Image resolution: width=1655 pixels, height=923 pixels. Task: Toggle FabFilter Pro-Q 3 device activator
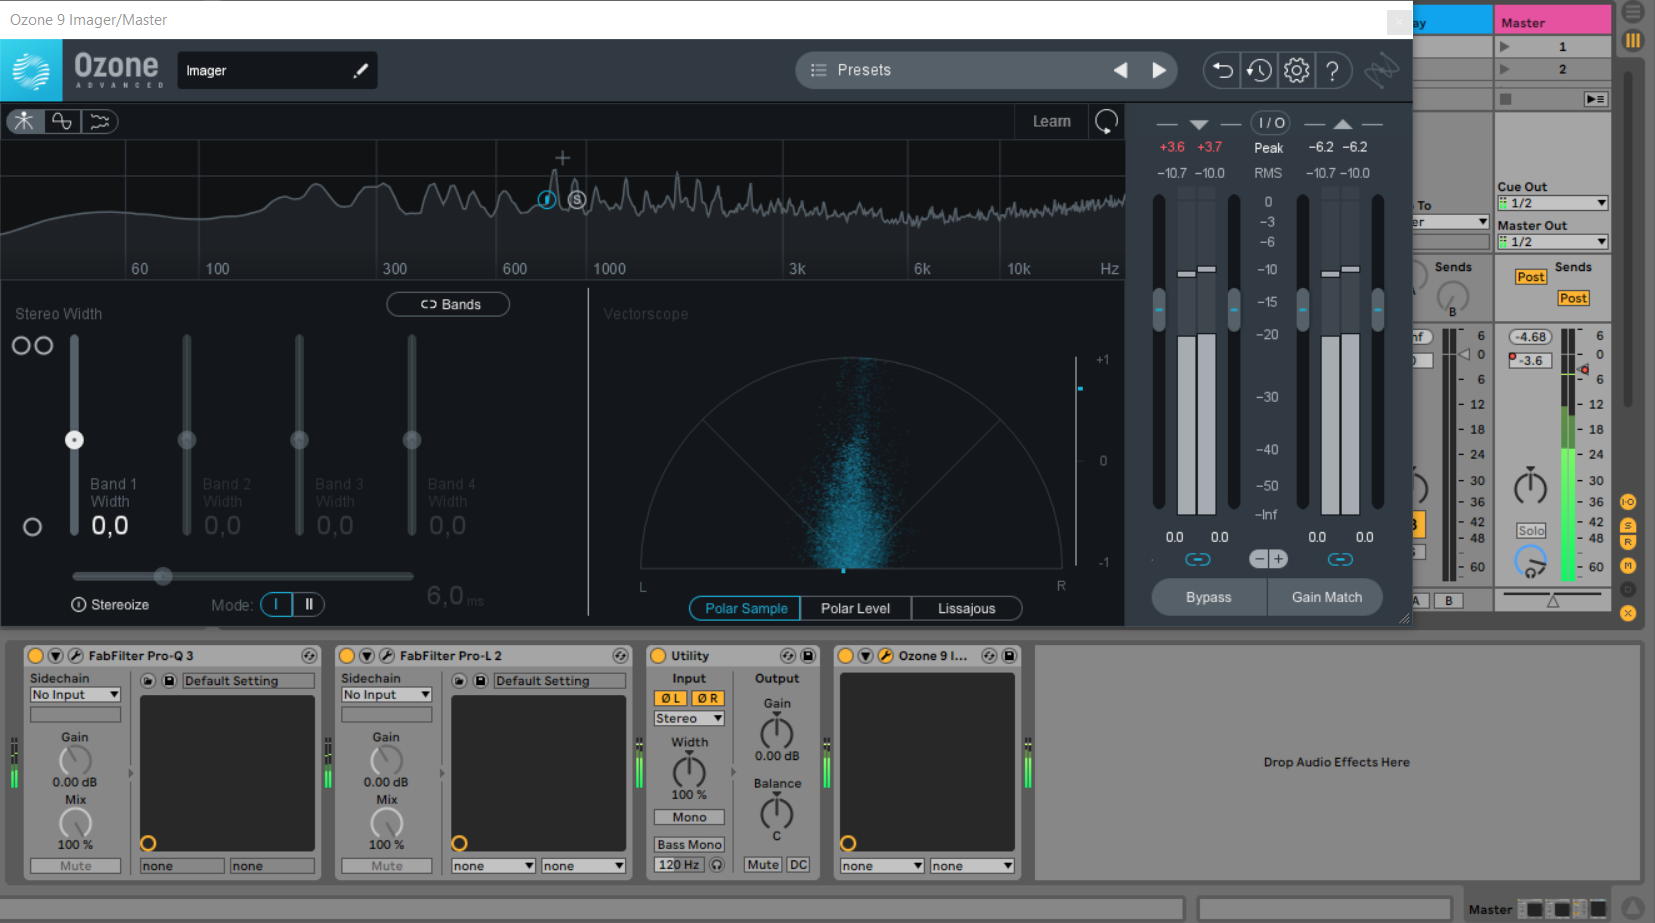coord(36,656)
